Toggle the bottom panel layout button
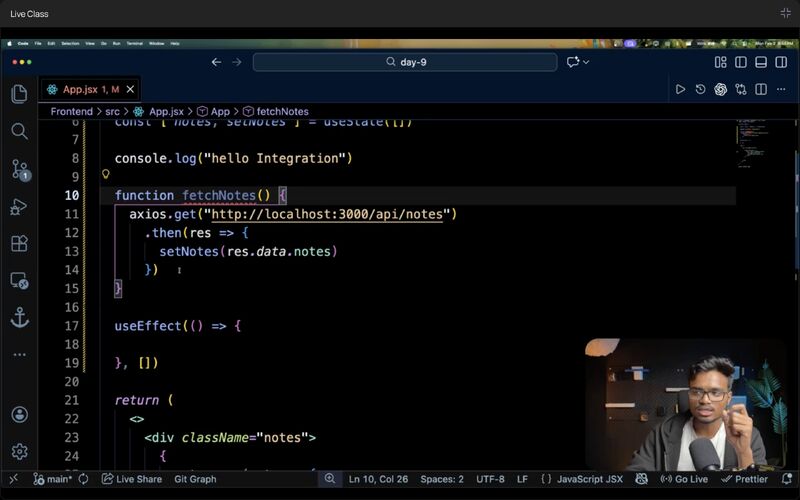 [x=761, y=62]
